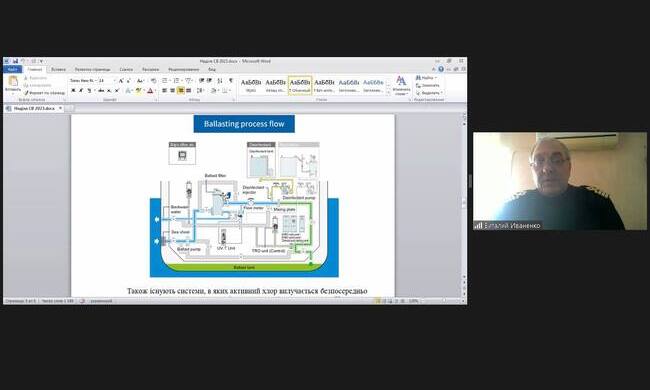The height and width of the screenshot is (390, 650).
Task: Open the blue Help question-mark icon
Action: (x=441, y=69)
